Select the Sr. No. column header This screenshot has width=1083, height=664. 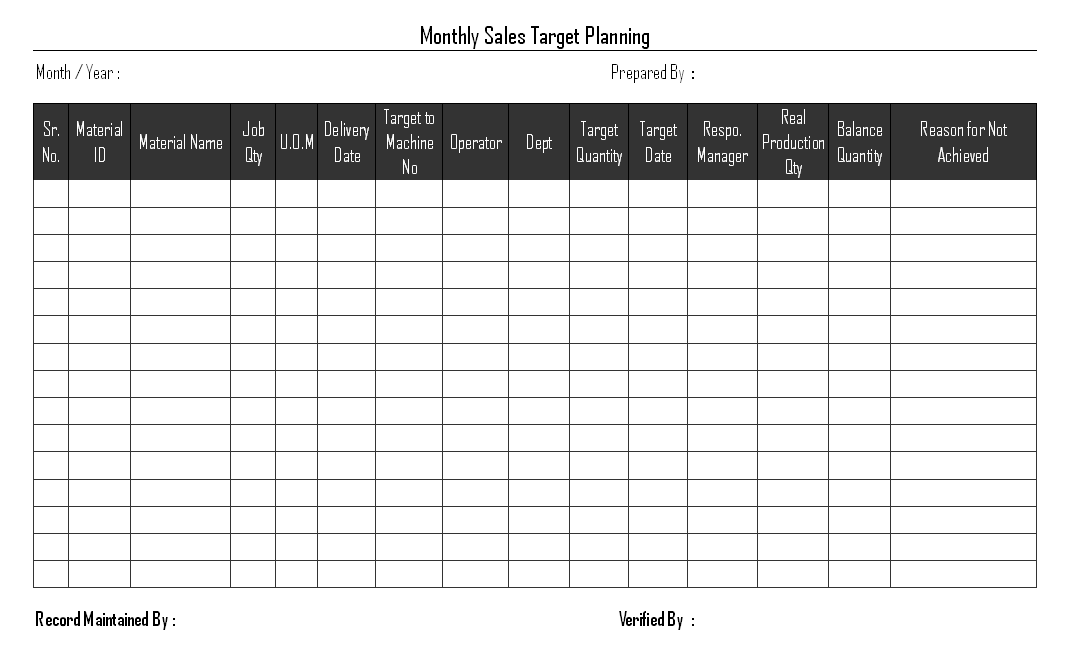pyautogui.click(x=51, y=142)
